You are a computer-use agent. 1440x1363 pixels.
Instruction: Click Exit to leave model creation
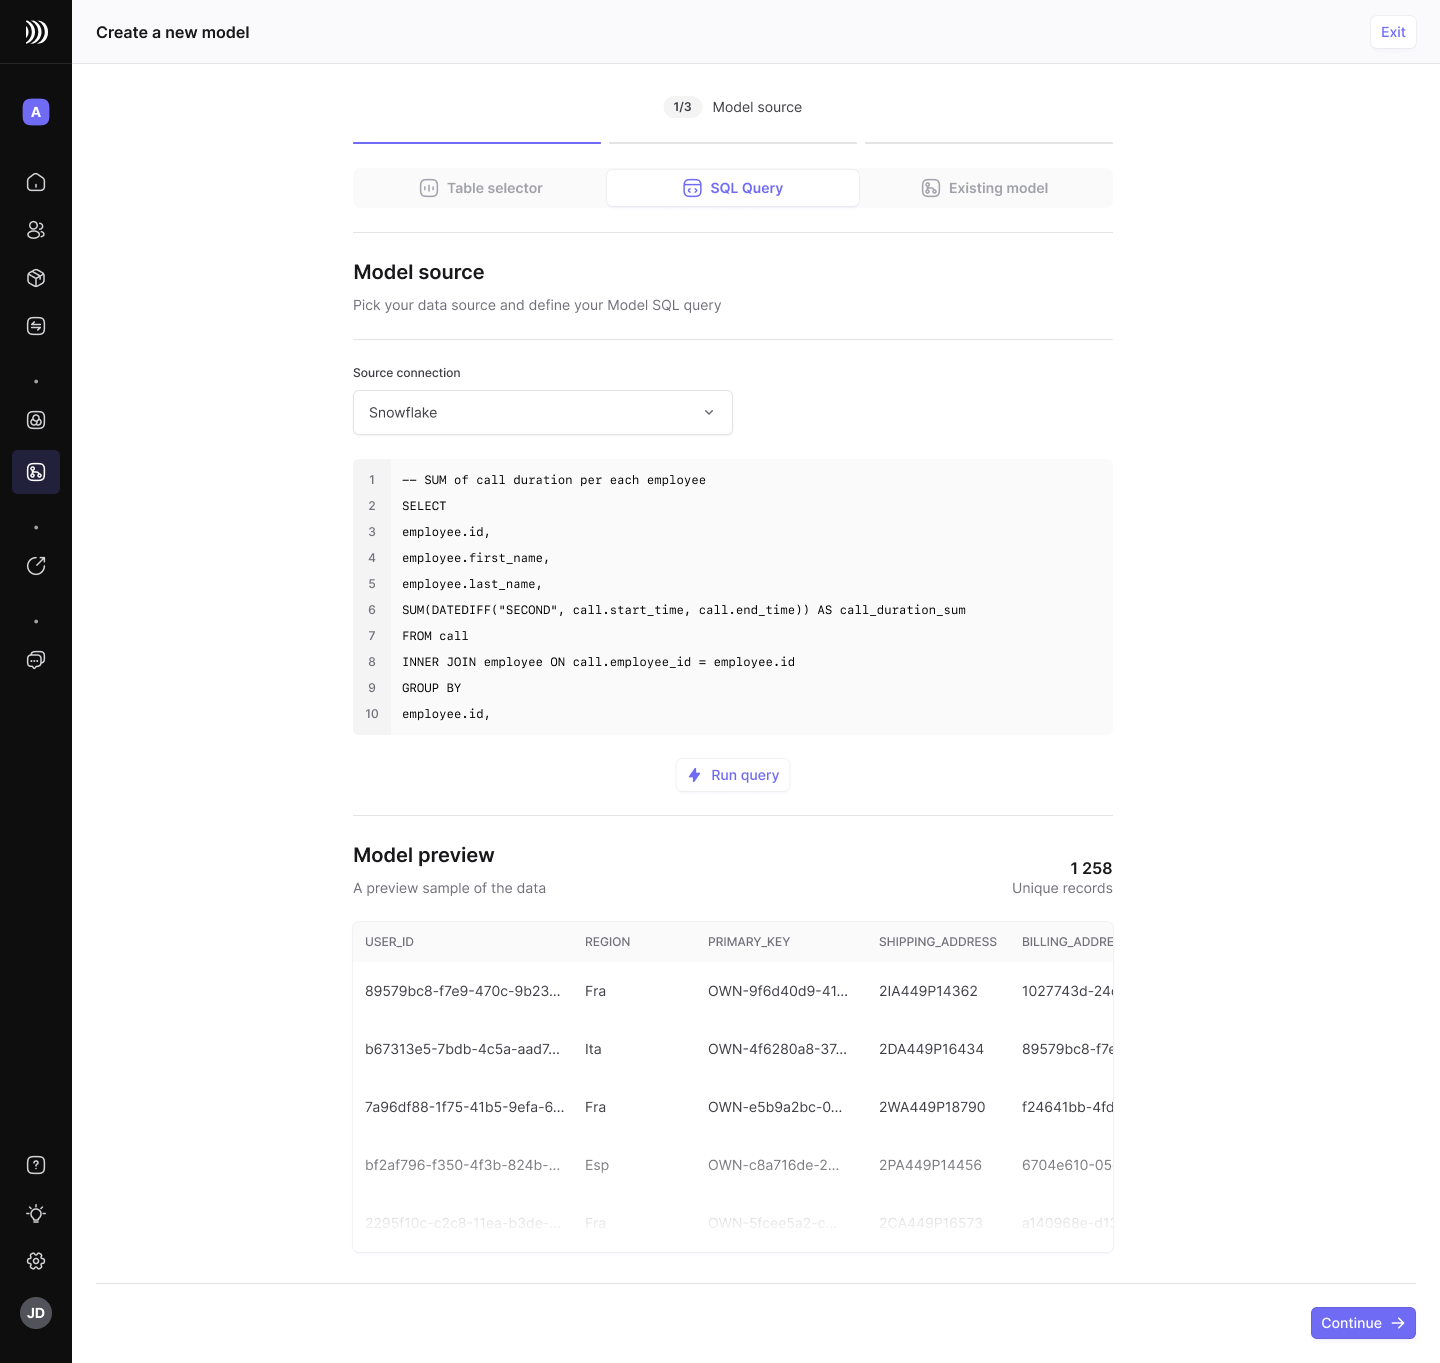pos(1392,32)
